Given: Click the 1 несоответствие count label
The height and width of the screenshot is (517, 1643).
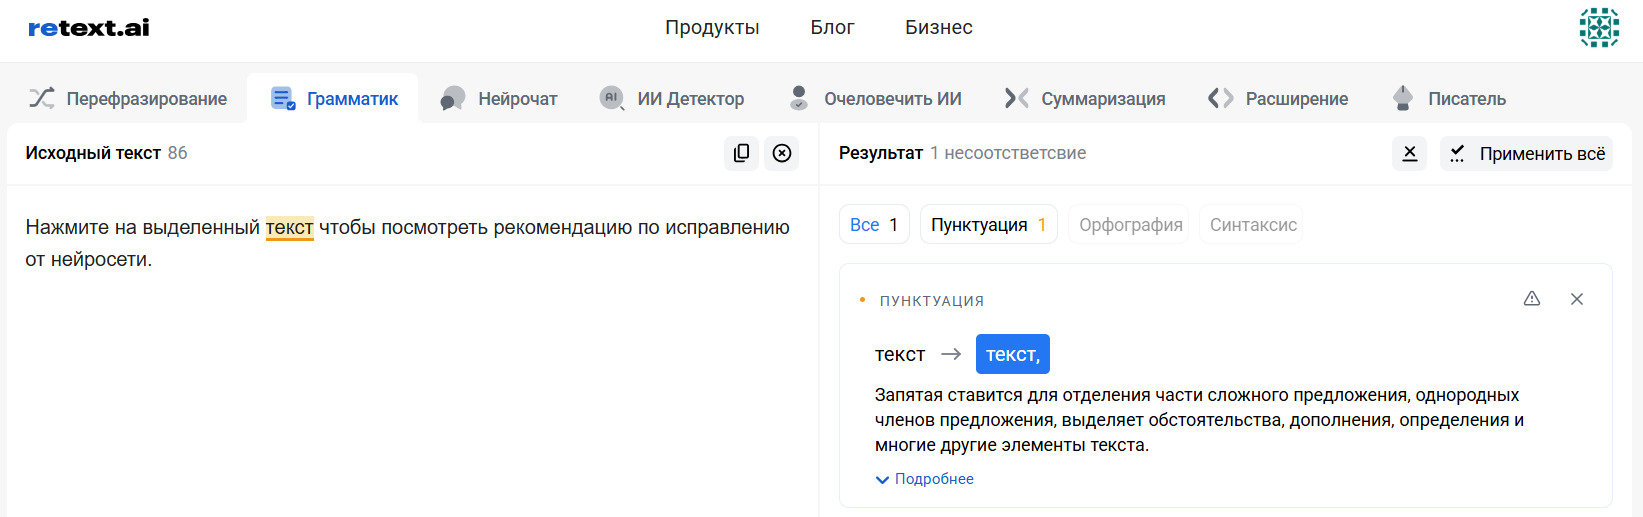Looking at the screenshot, I should tap(1008, 153).
